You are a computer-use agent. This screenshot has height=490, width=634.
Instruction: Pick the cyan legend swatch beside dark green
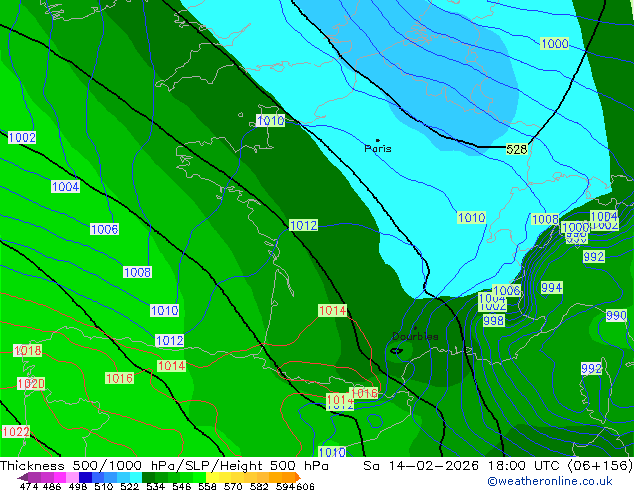(136, 477)
